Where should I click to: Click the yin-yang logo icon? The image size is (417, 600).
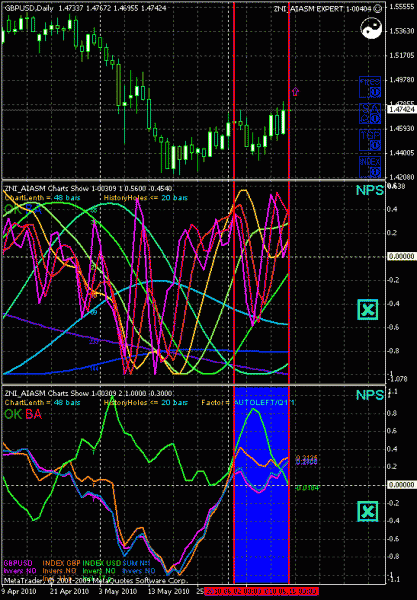[371, 29]
